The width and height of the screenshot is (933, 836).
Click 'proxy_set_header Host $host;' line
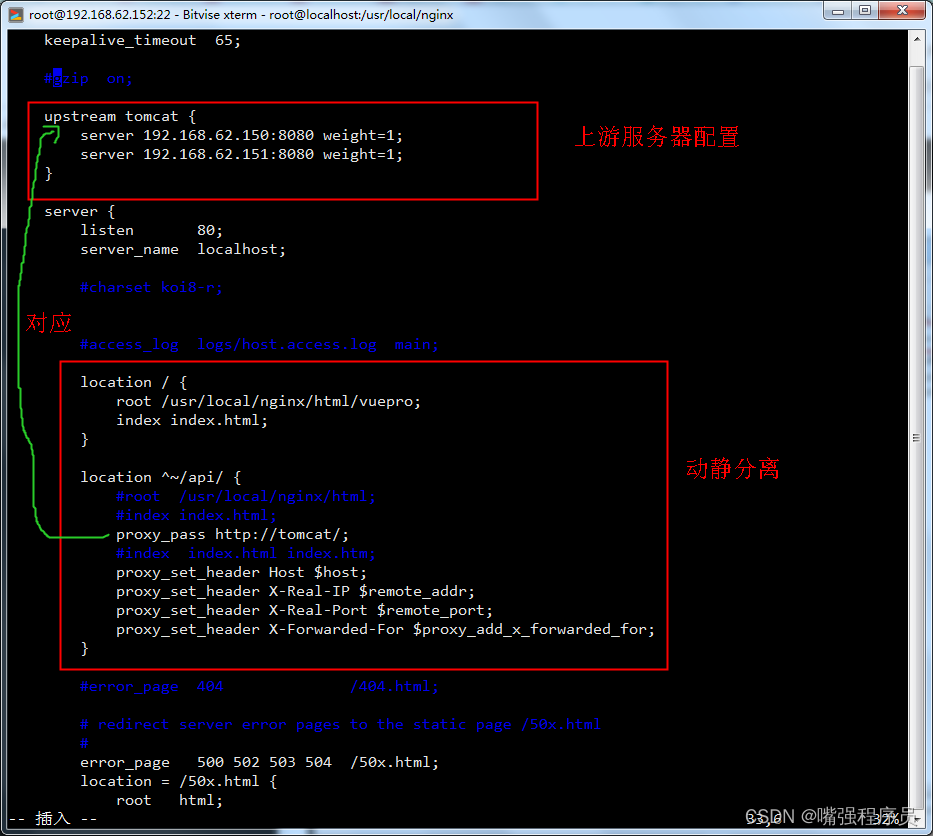(x=242, y=573)
